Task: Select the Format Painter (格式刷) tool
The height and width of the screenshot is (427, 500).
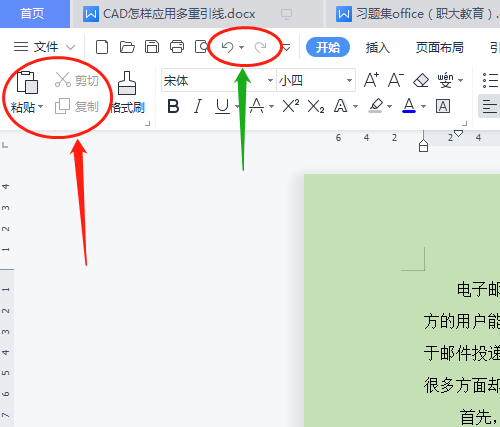Action: (127, 92)
